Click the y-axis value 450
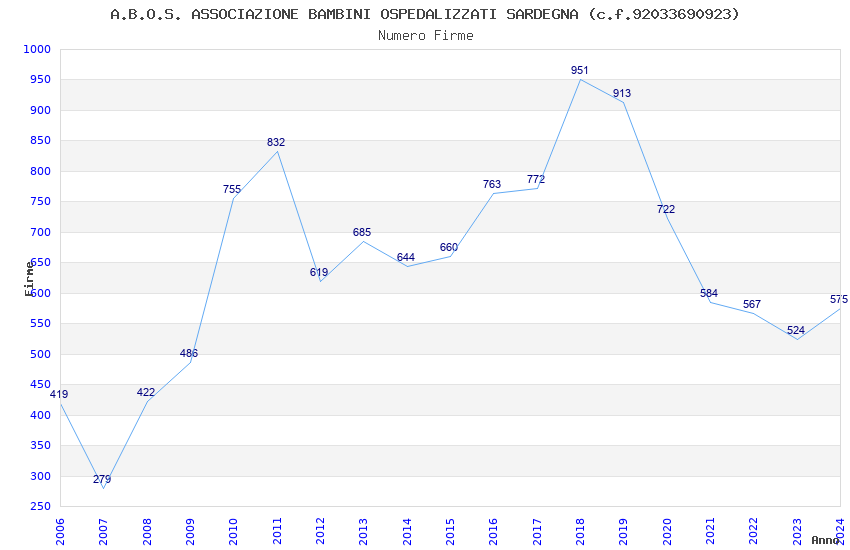This screenshot has width=850, height=550. click(x=41, y=385)
